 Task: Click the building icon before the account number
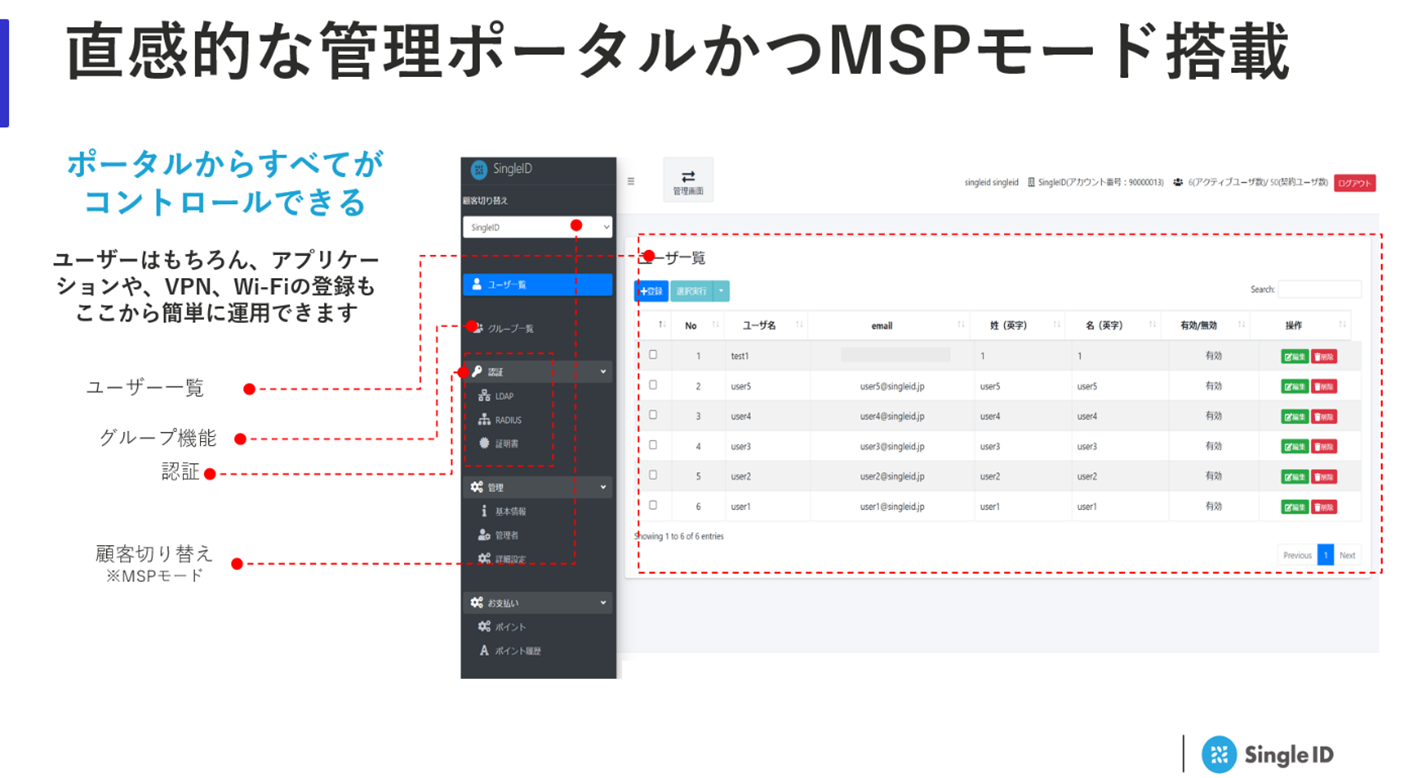[x=1031, y=182]
